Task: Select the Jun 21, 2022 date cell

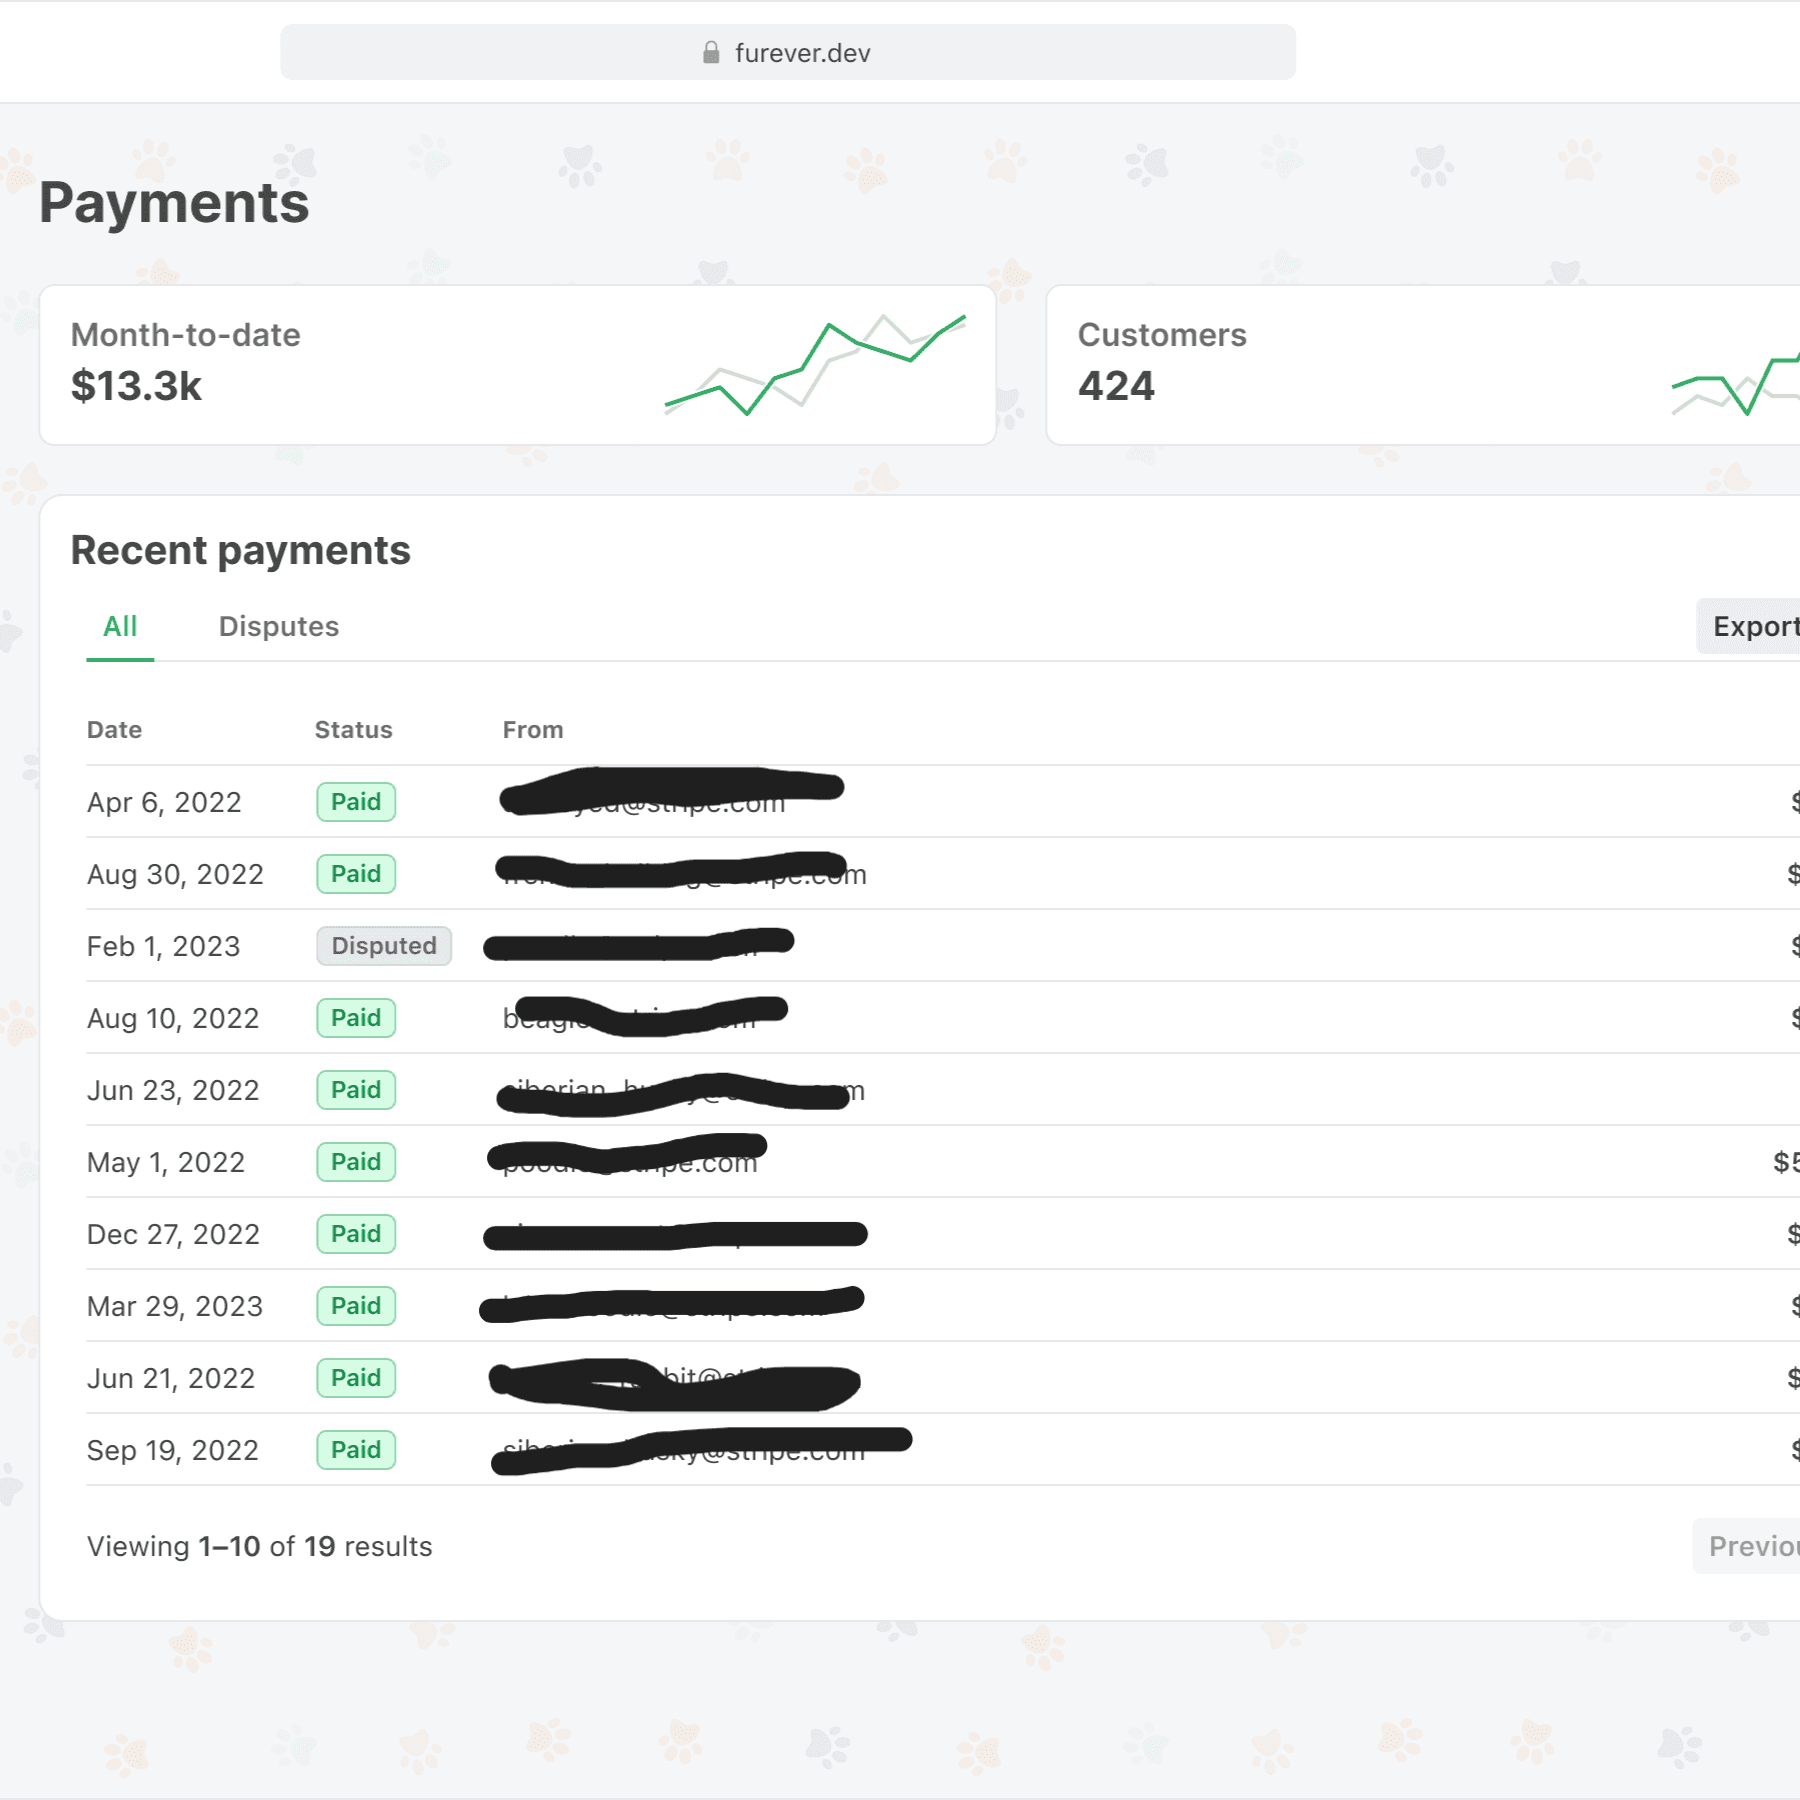Action: tap(171, 1378)
